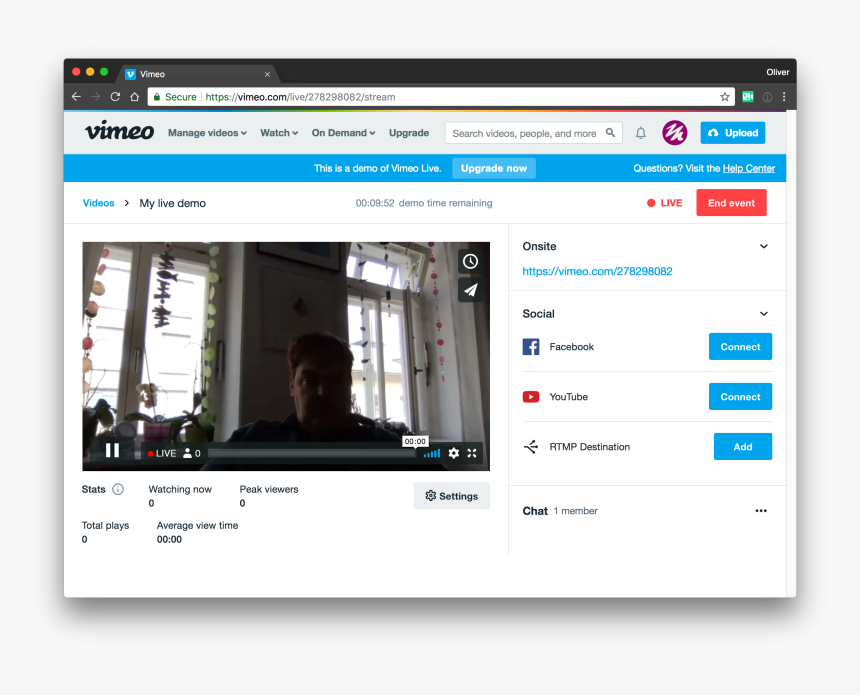Image resolution: width=860 pixels, height=695 pixels.
Task: Connect the Facebook account
Action: pyautogui.click(x=740, y=347)
